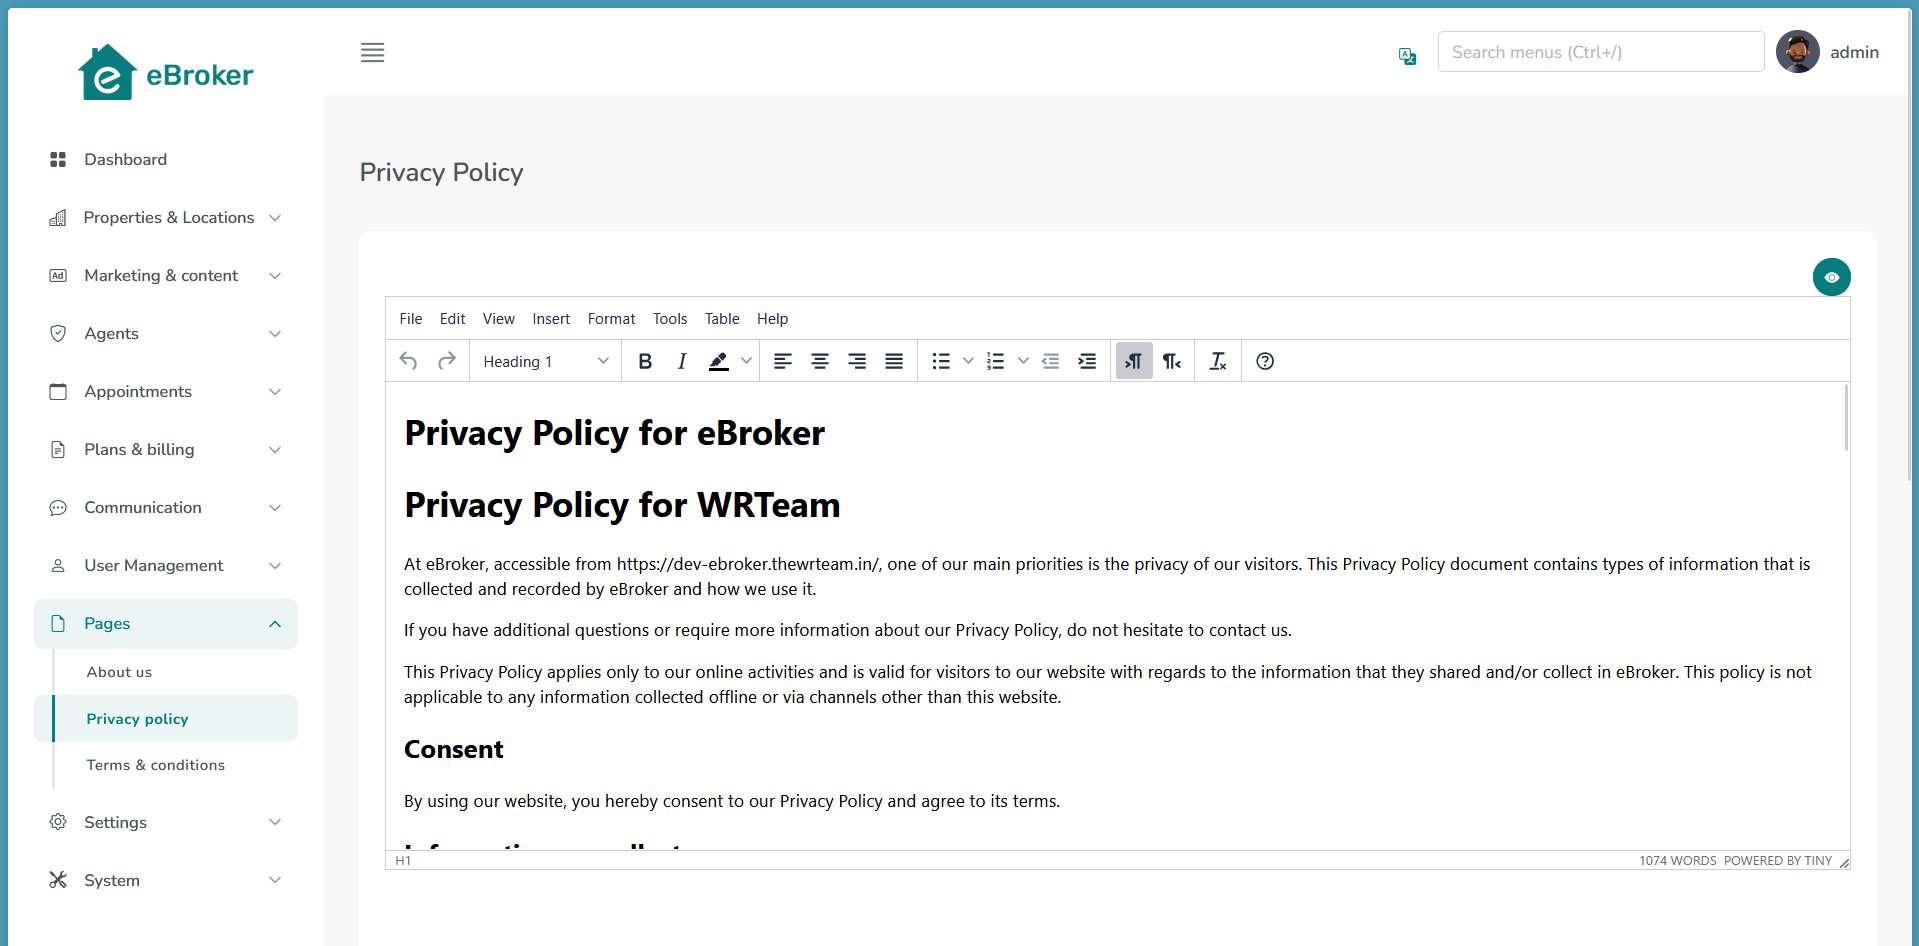The width and height of the screenshot is (1919, 946).
Task: Open the Table menu
Action: 722,318
